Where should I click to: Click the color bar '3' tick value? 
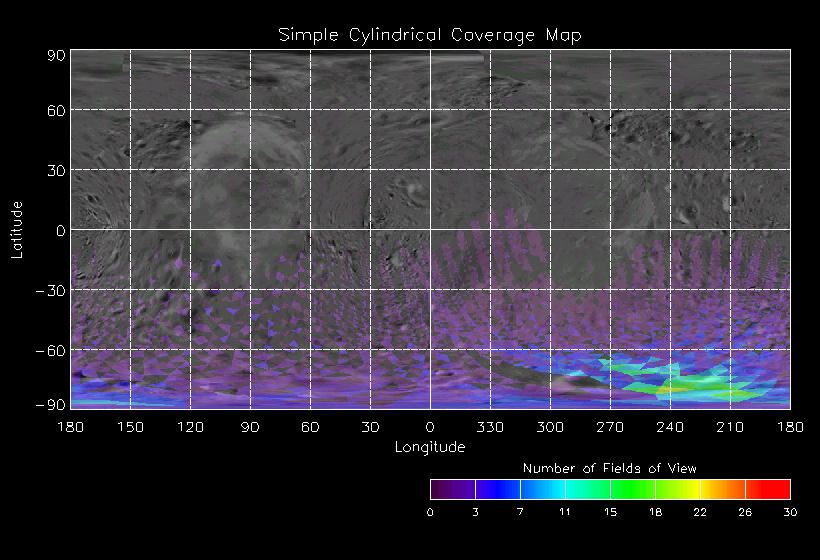coord(475,512)
